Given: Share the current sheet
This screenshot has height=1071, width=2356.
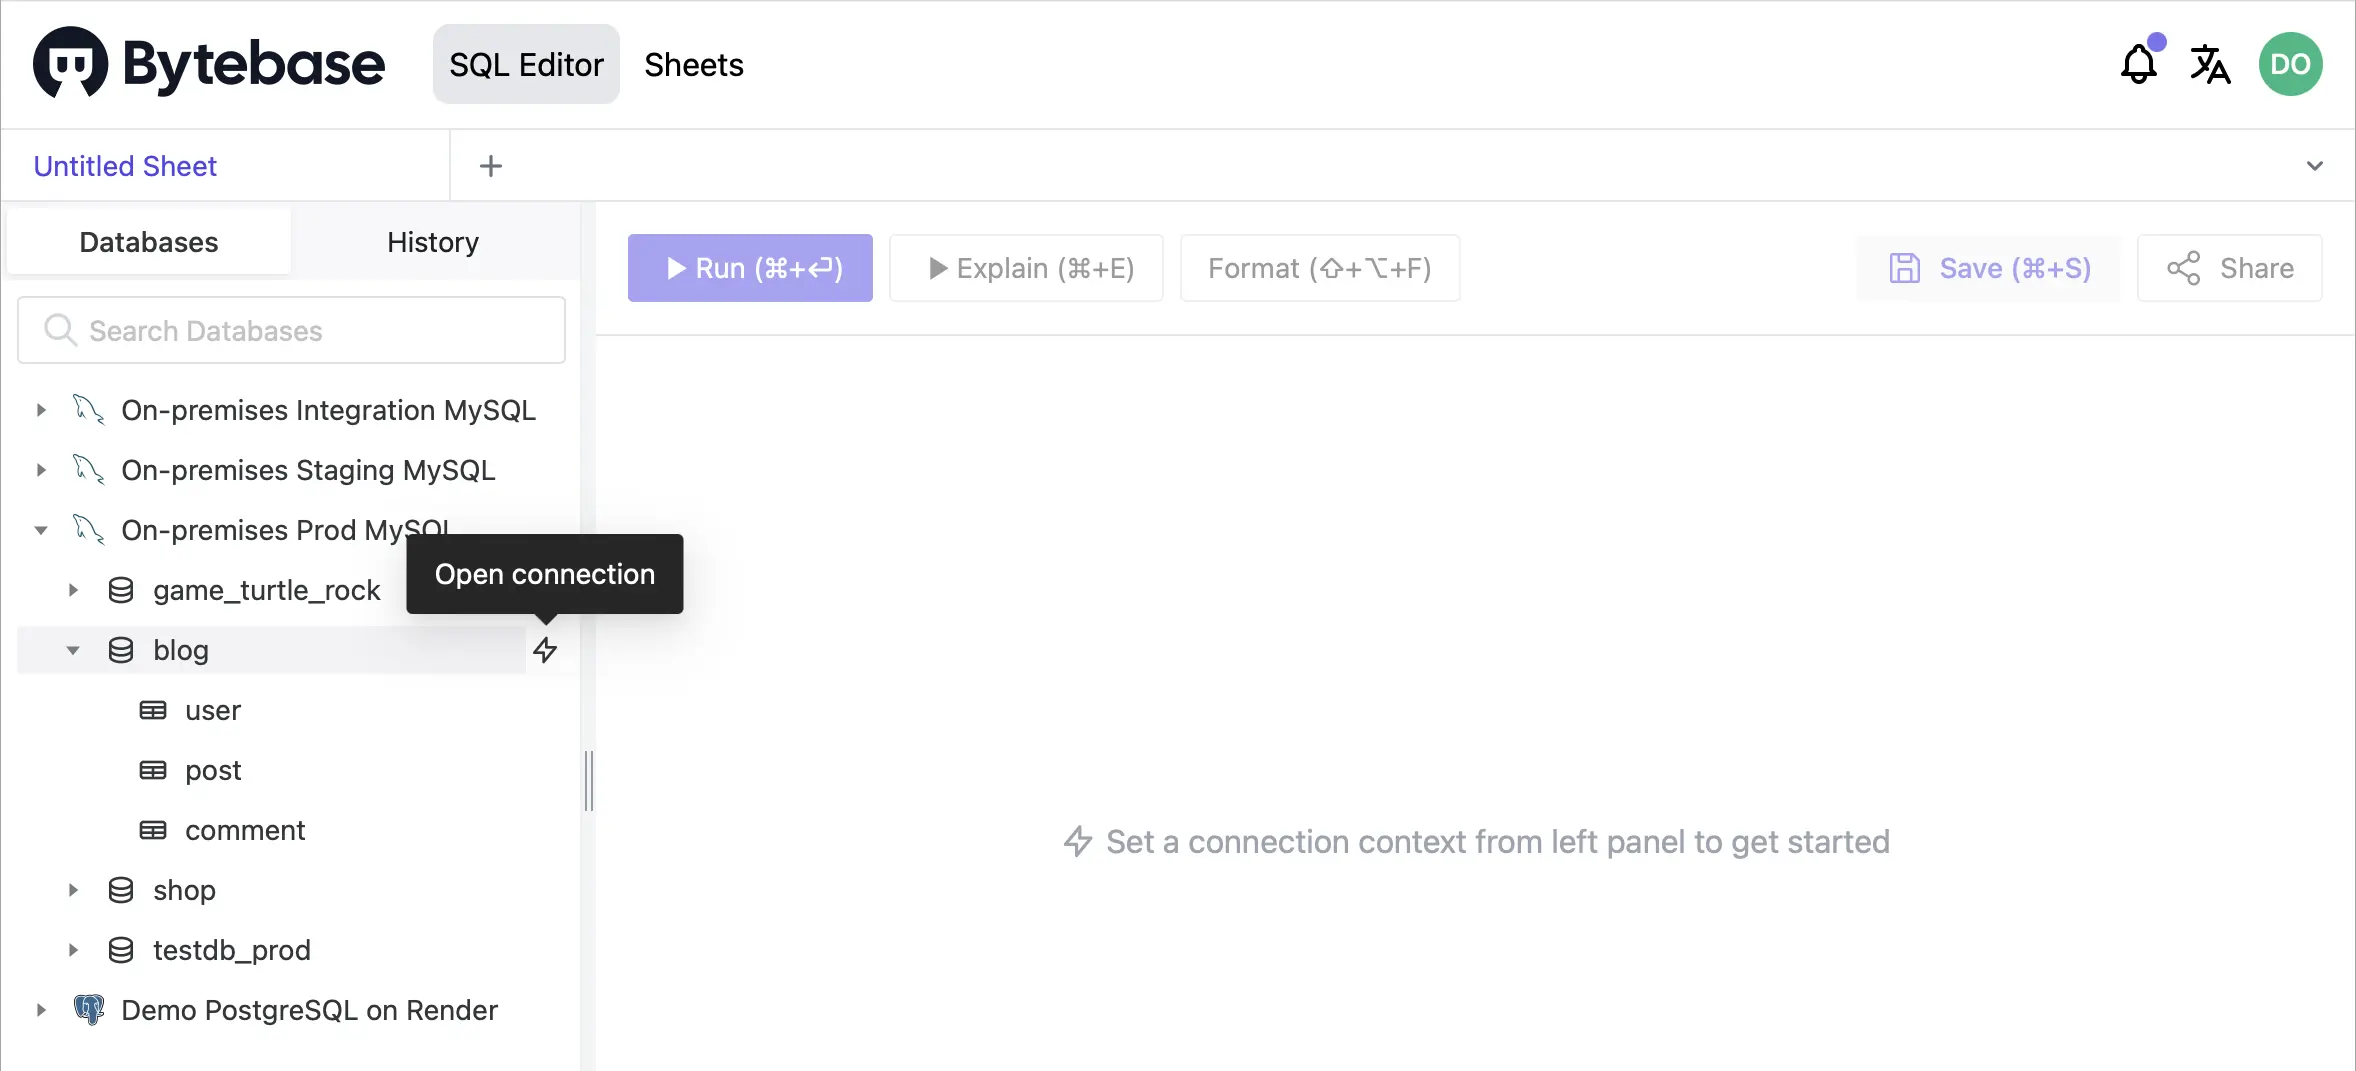Looking at the screenshot, I should (x=2231, y=268).
